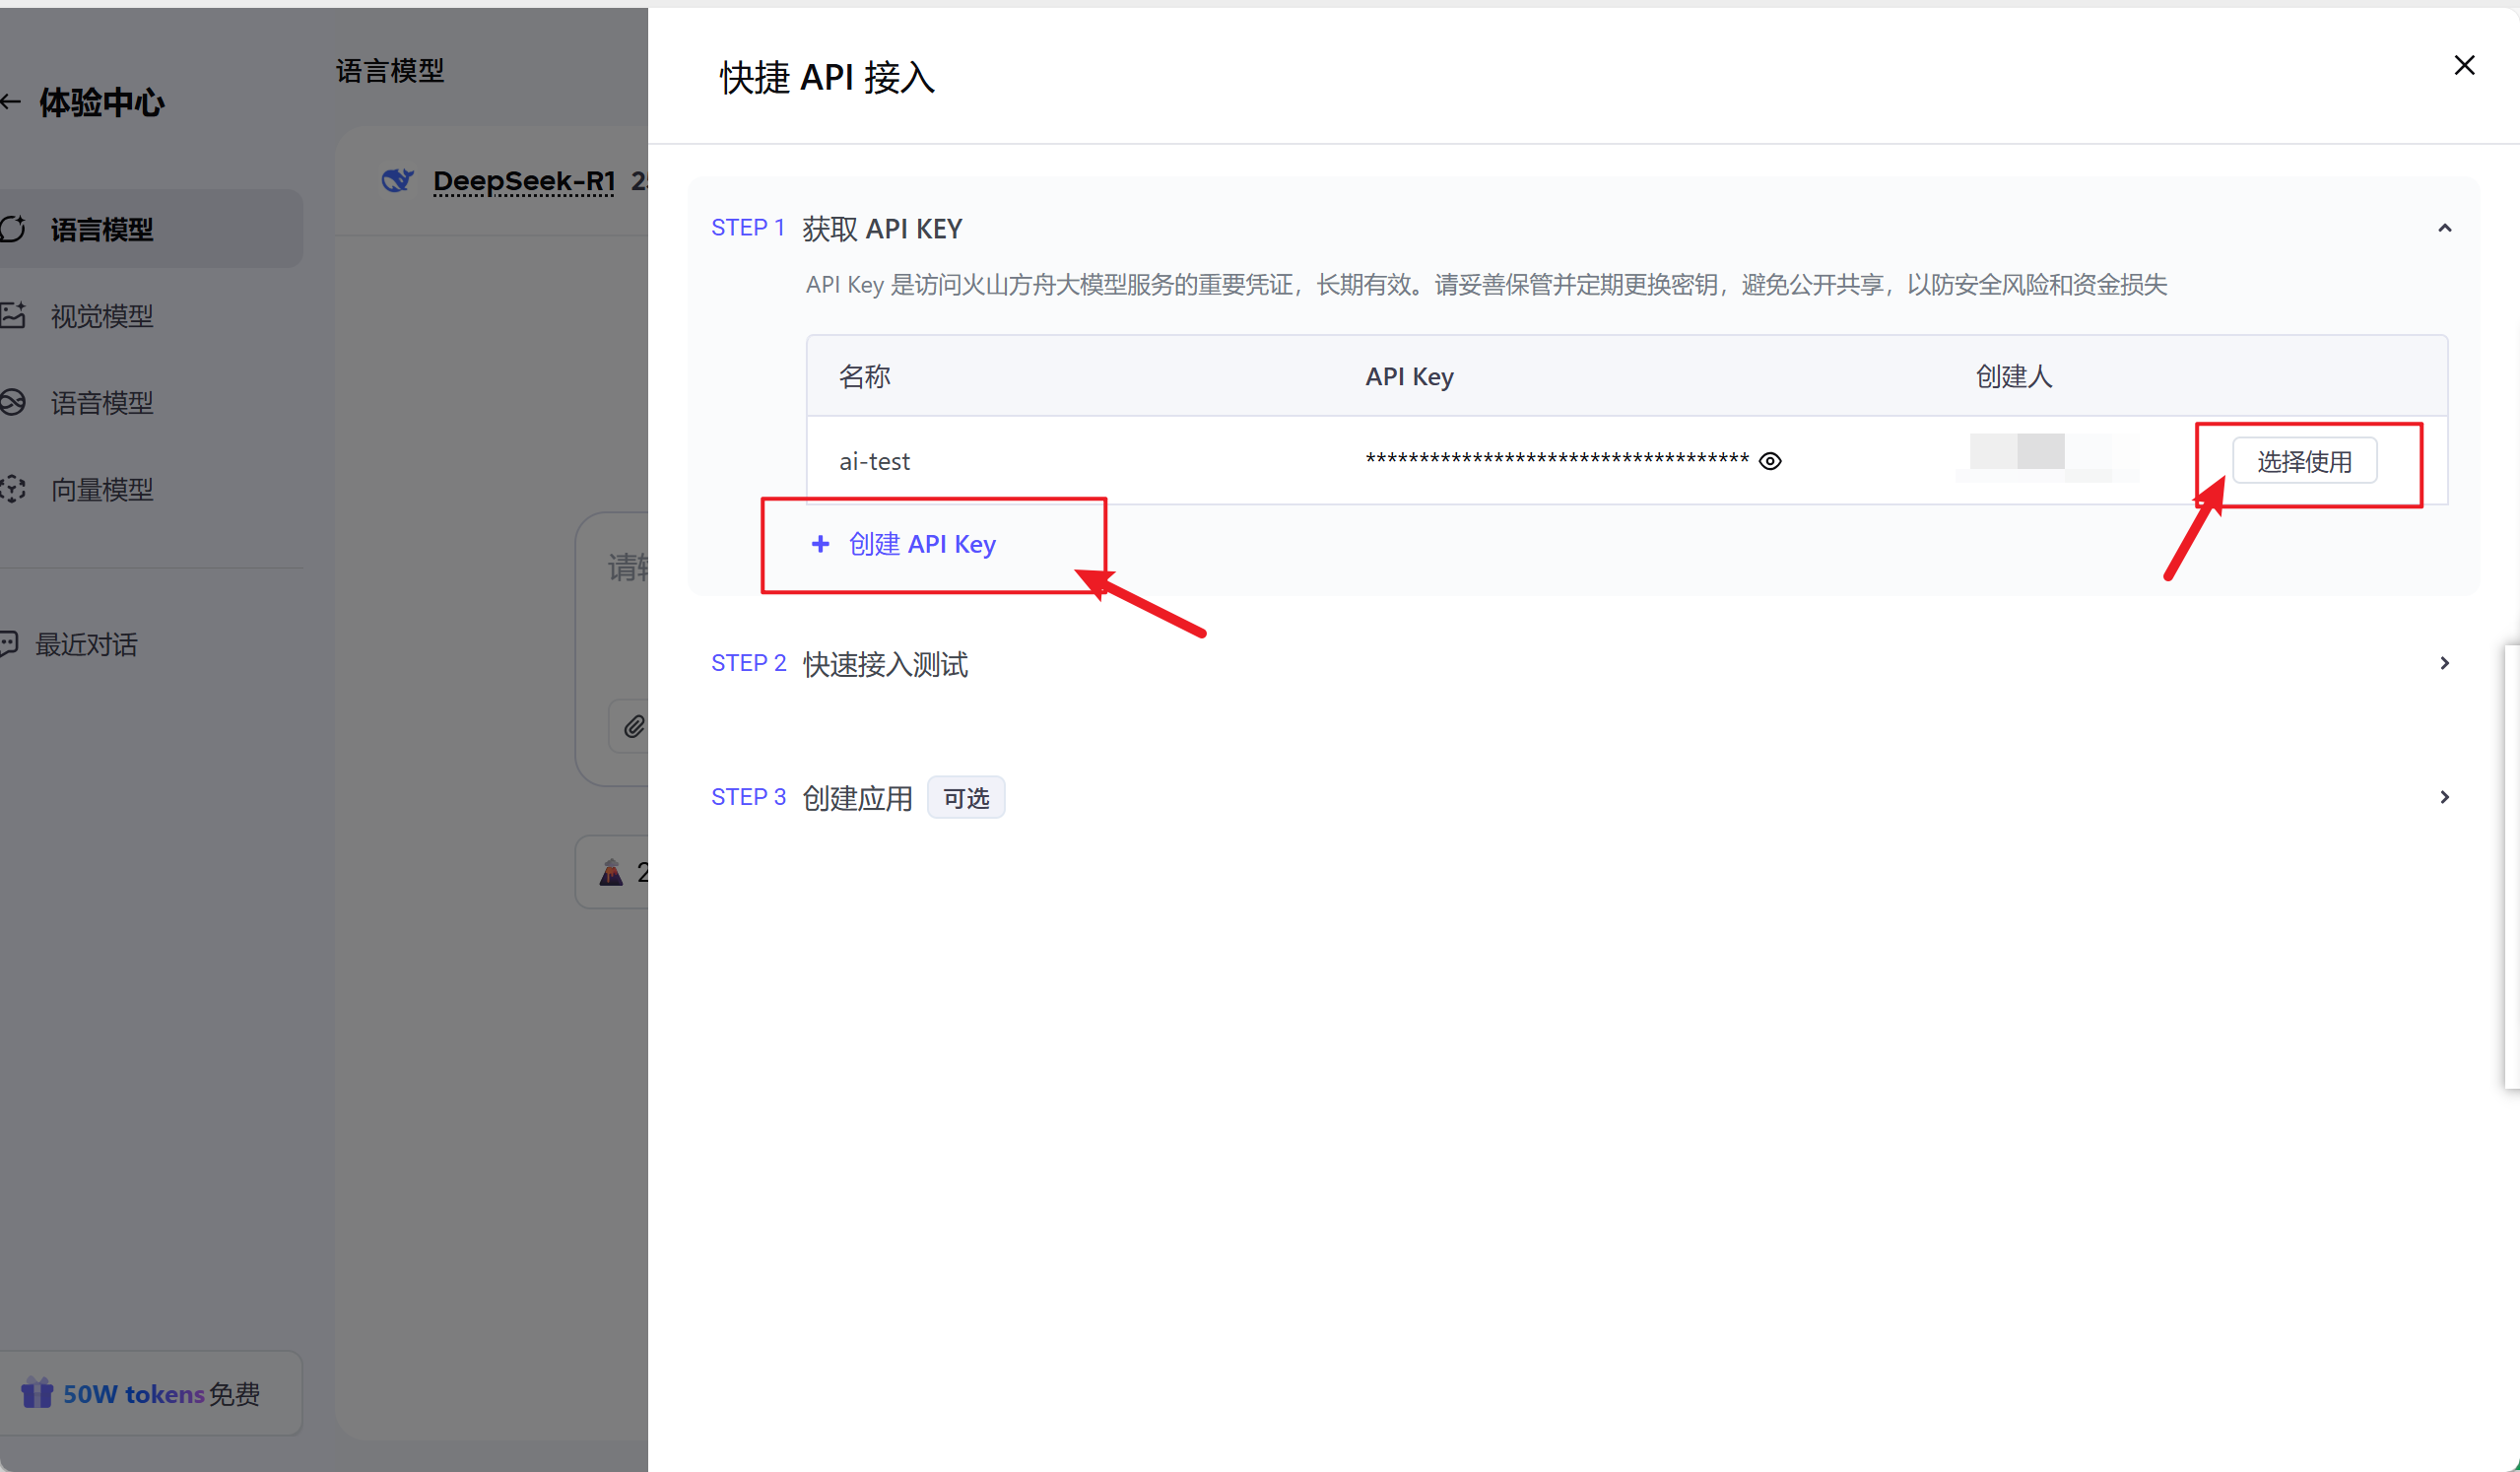
Task: Click the paperclip attachment icon
Action: point(634,726)
